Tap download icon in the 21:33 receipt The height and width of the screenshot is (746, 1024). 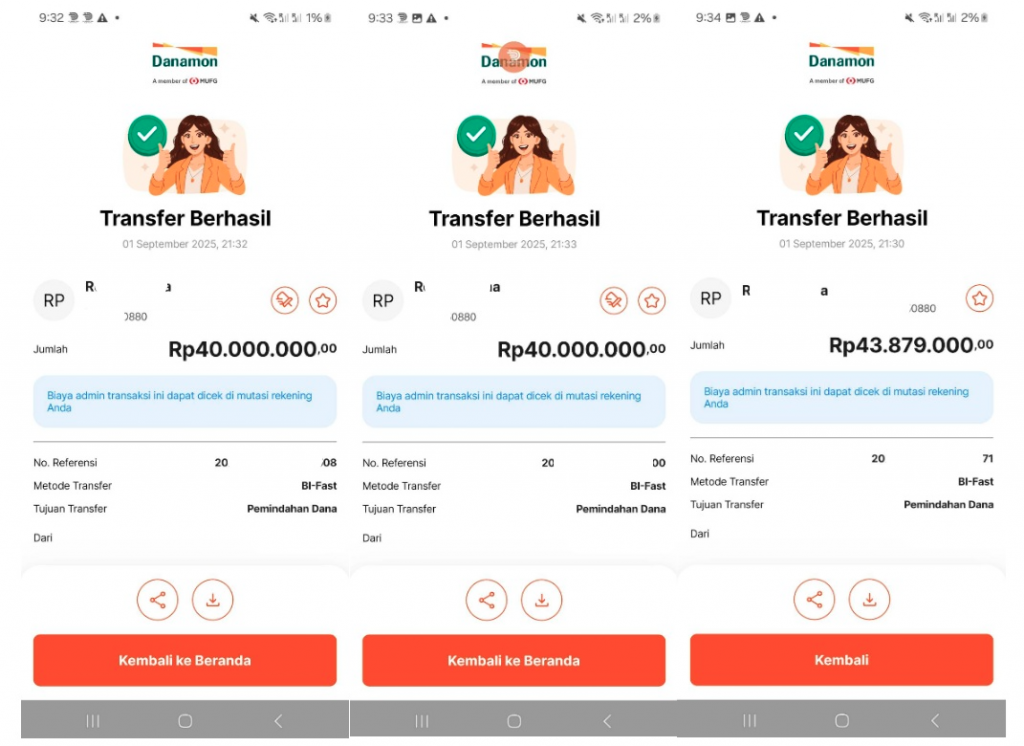(x=541, y=600)
